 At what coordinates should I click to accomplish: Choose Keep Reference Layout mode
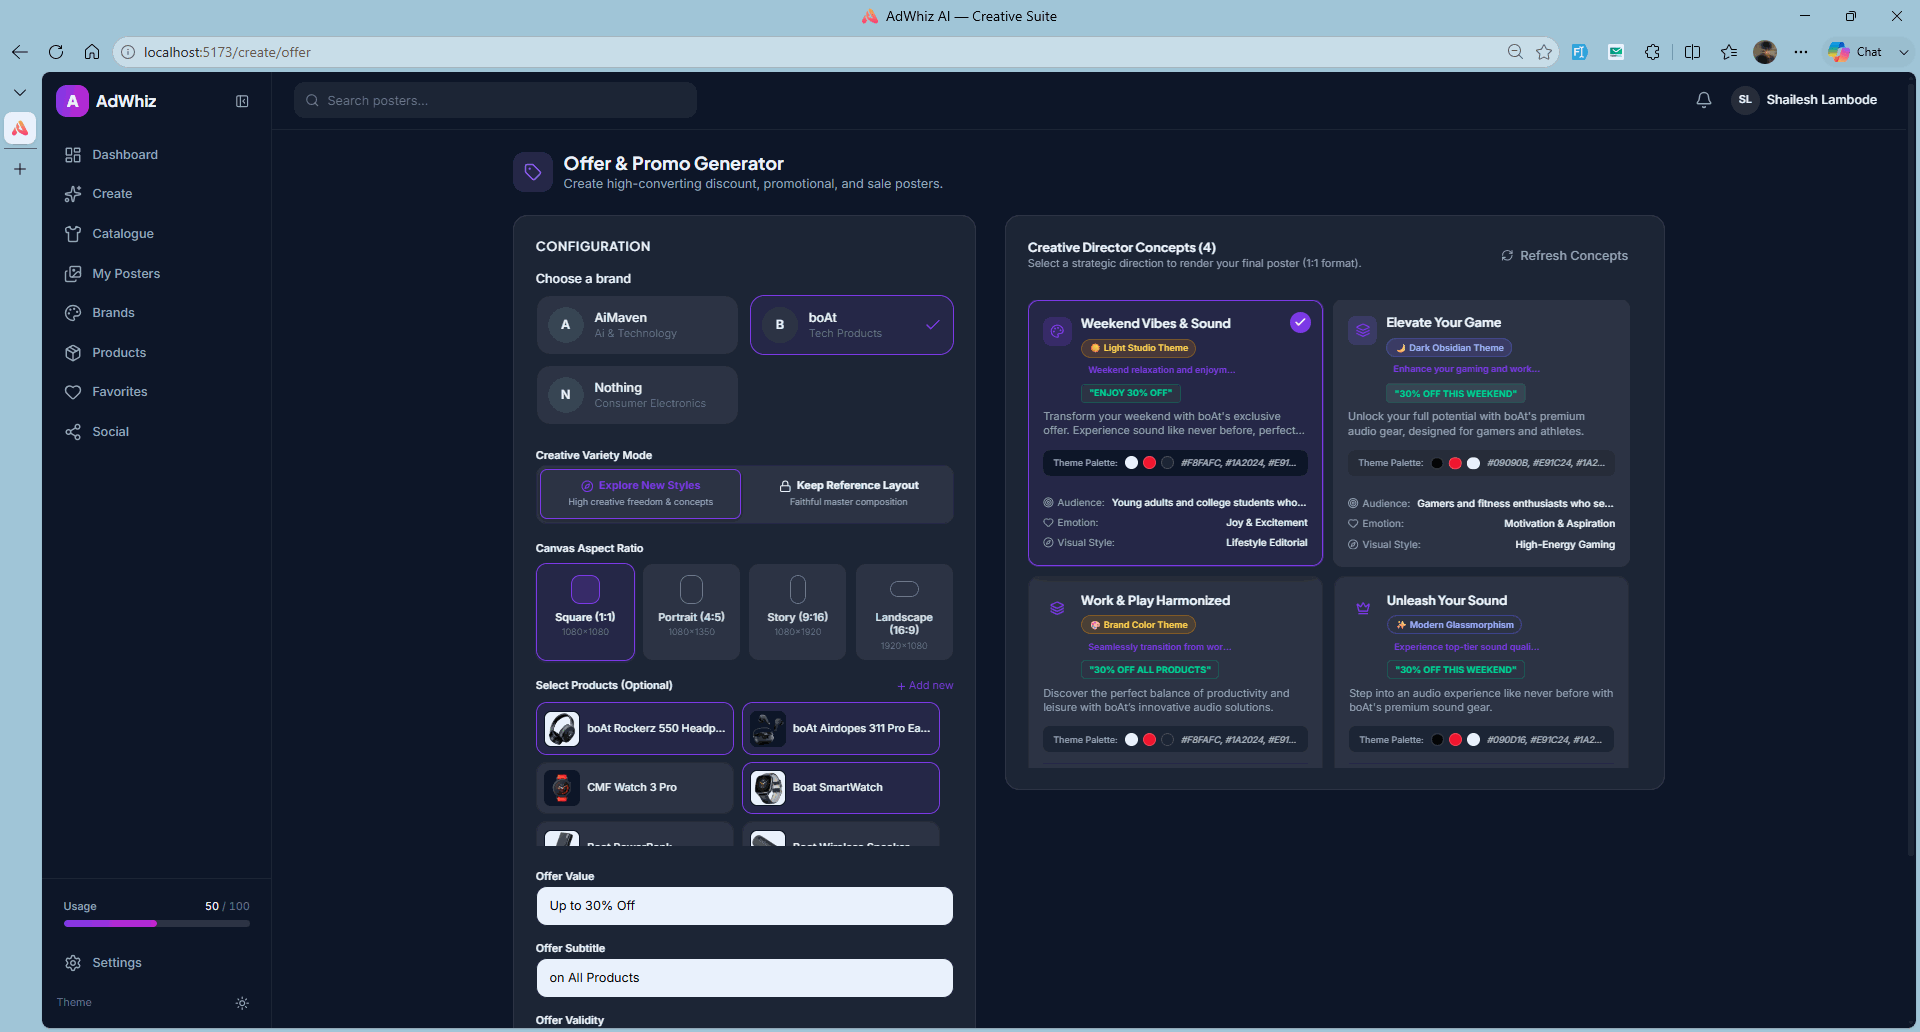[848, 494]
